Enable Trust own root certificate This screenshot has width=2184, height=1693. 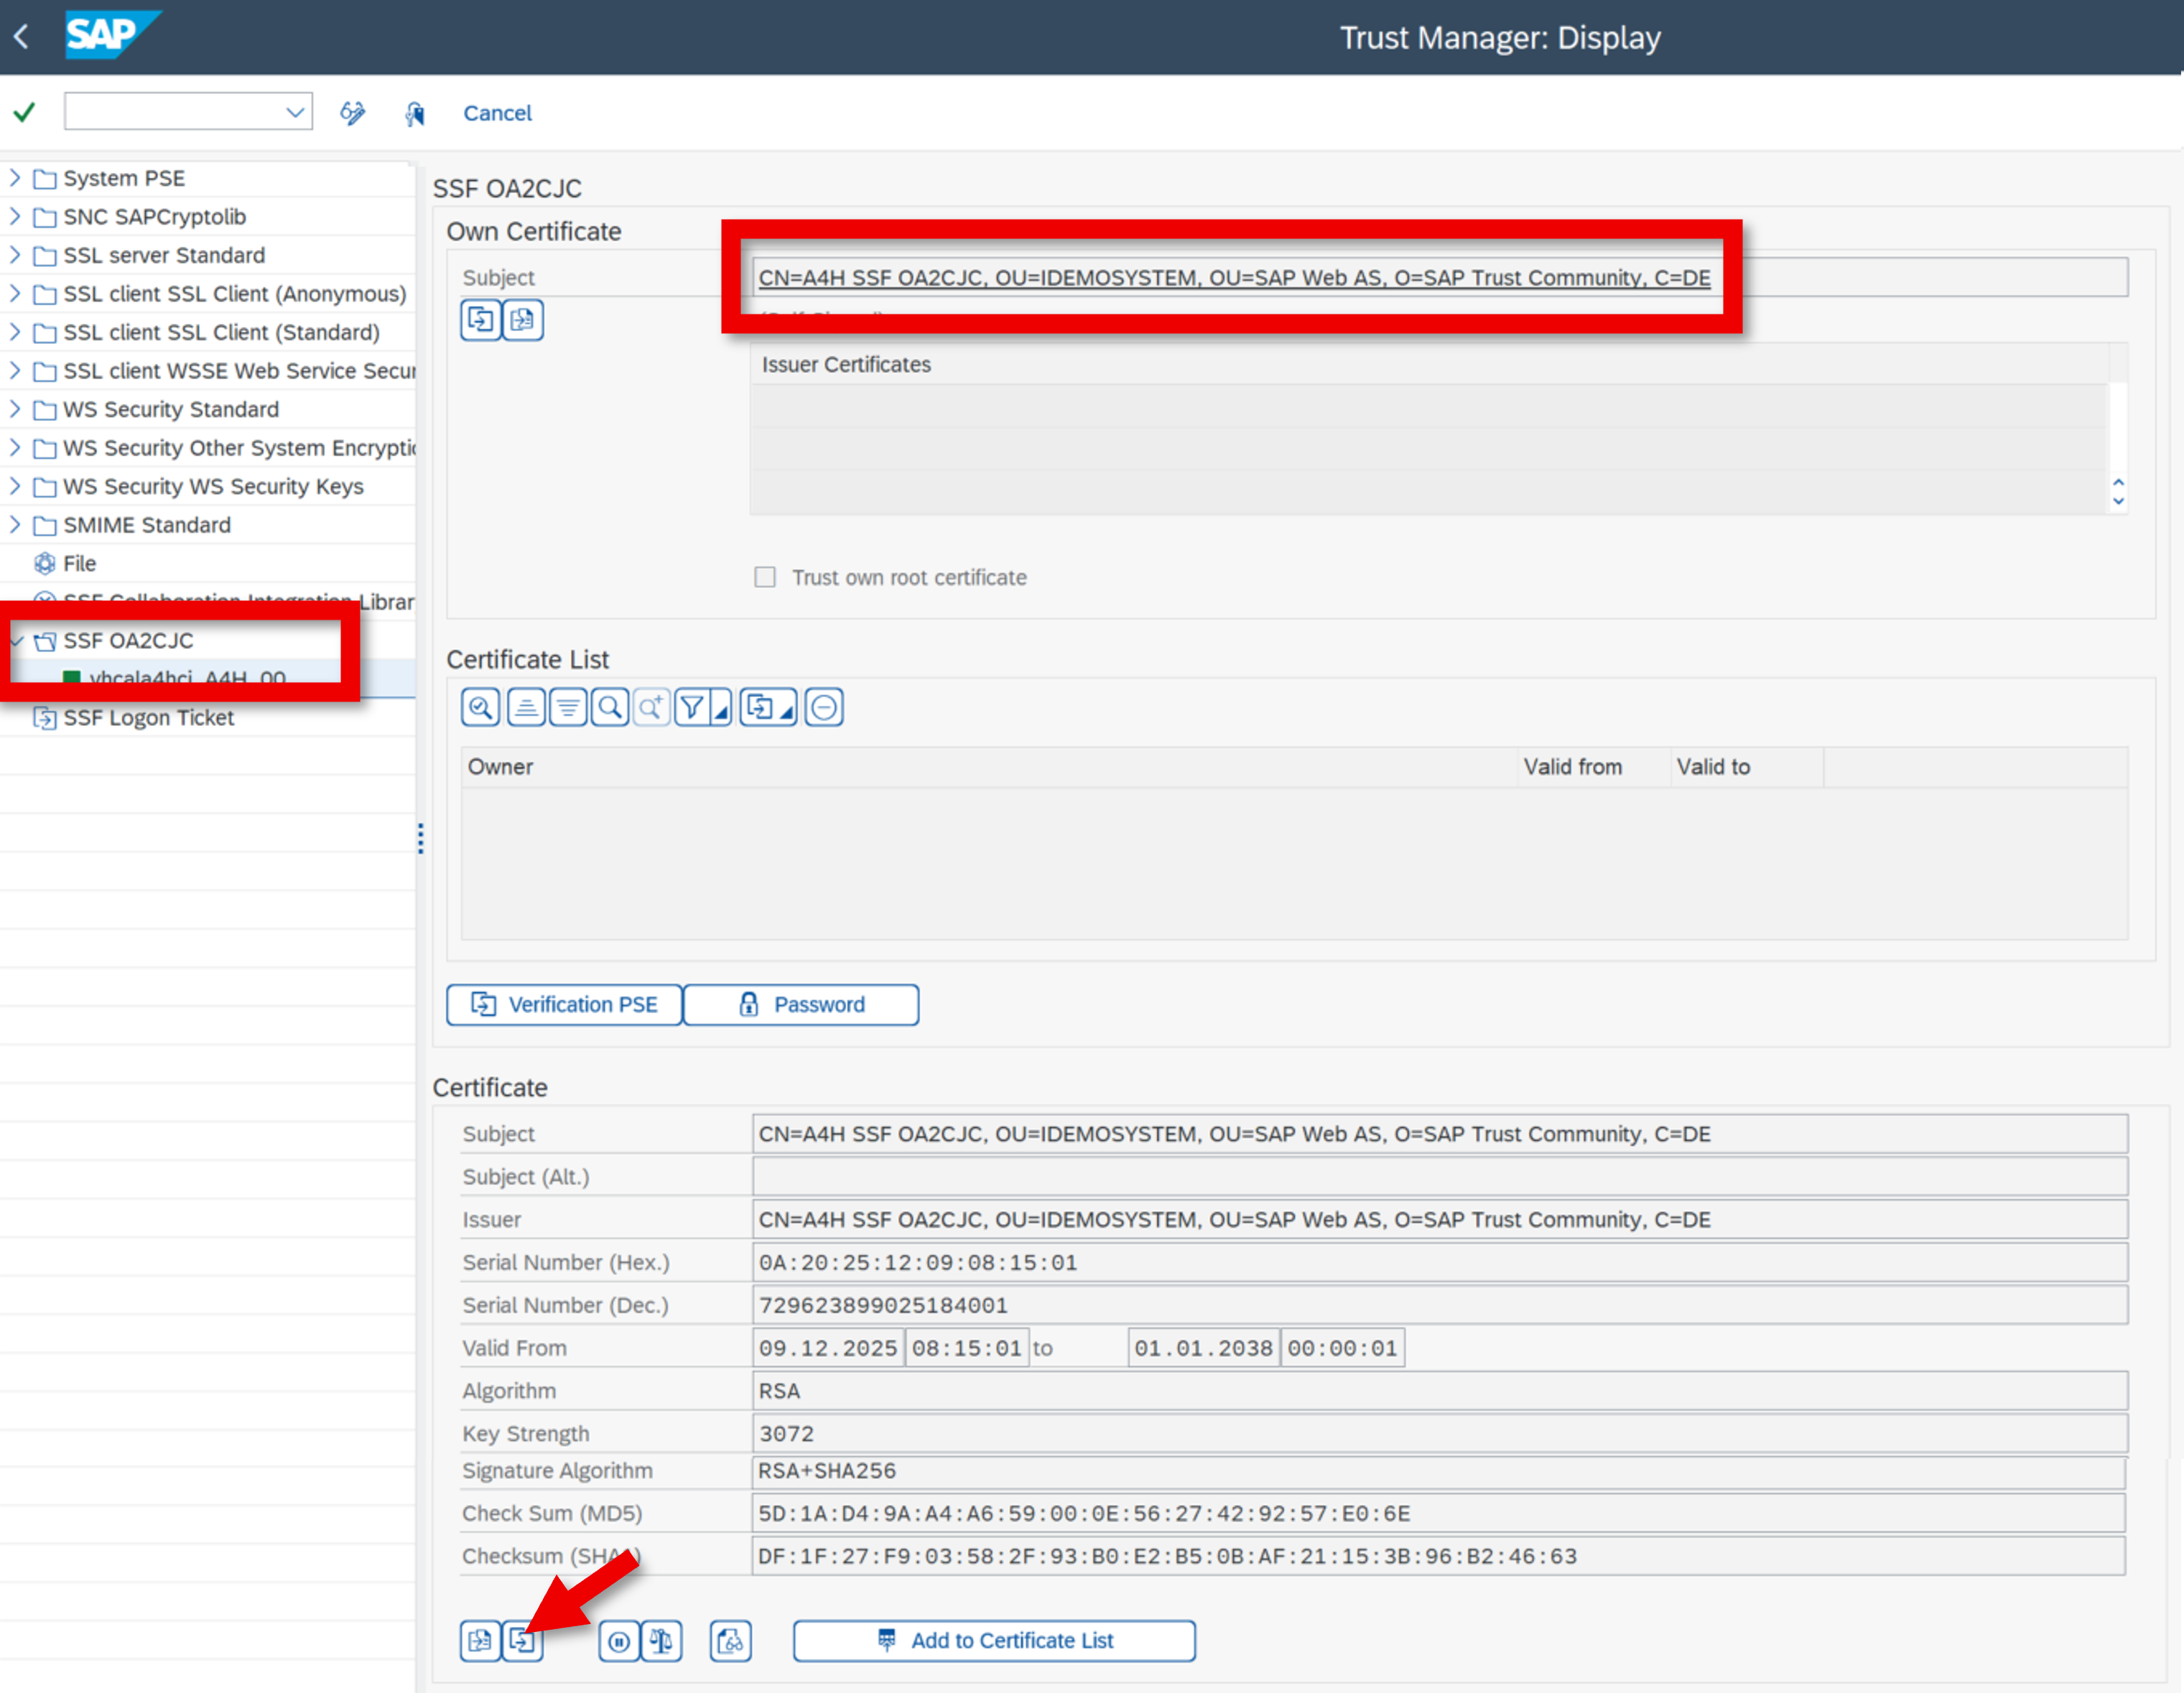(x=765, y=577)
